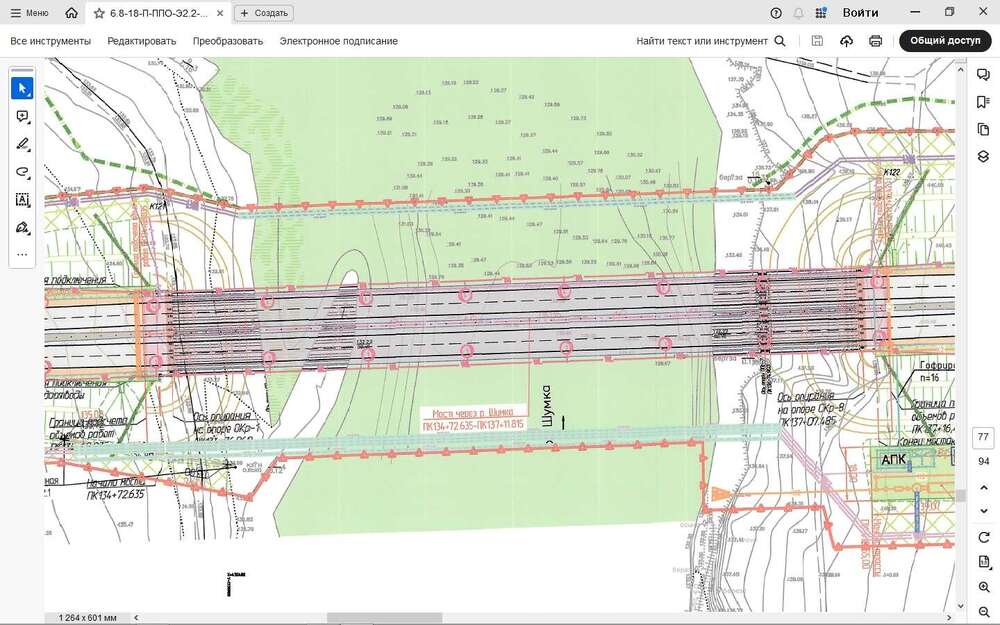The image size is (1000, 625).
Task: Open the Редактировать menu tab
Action: (x=142, y=41)
